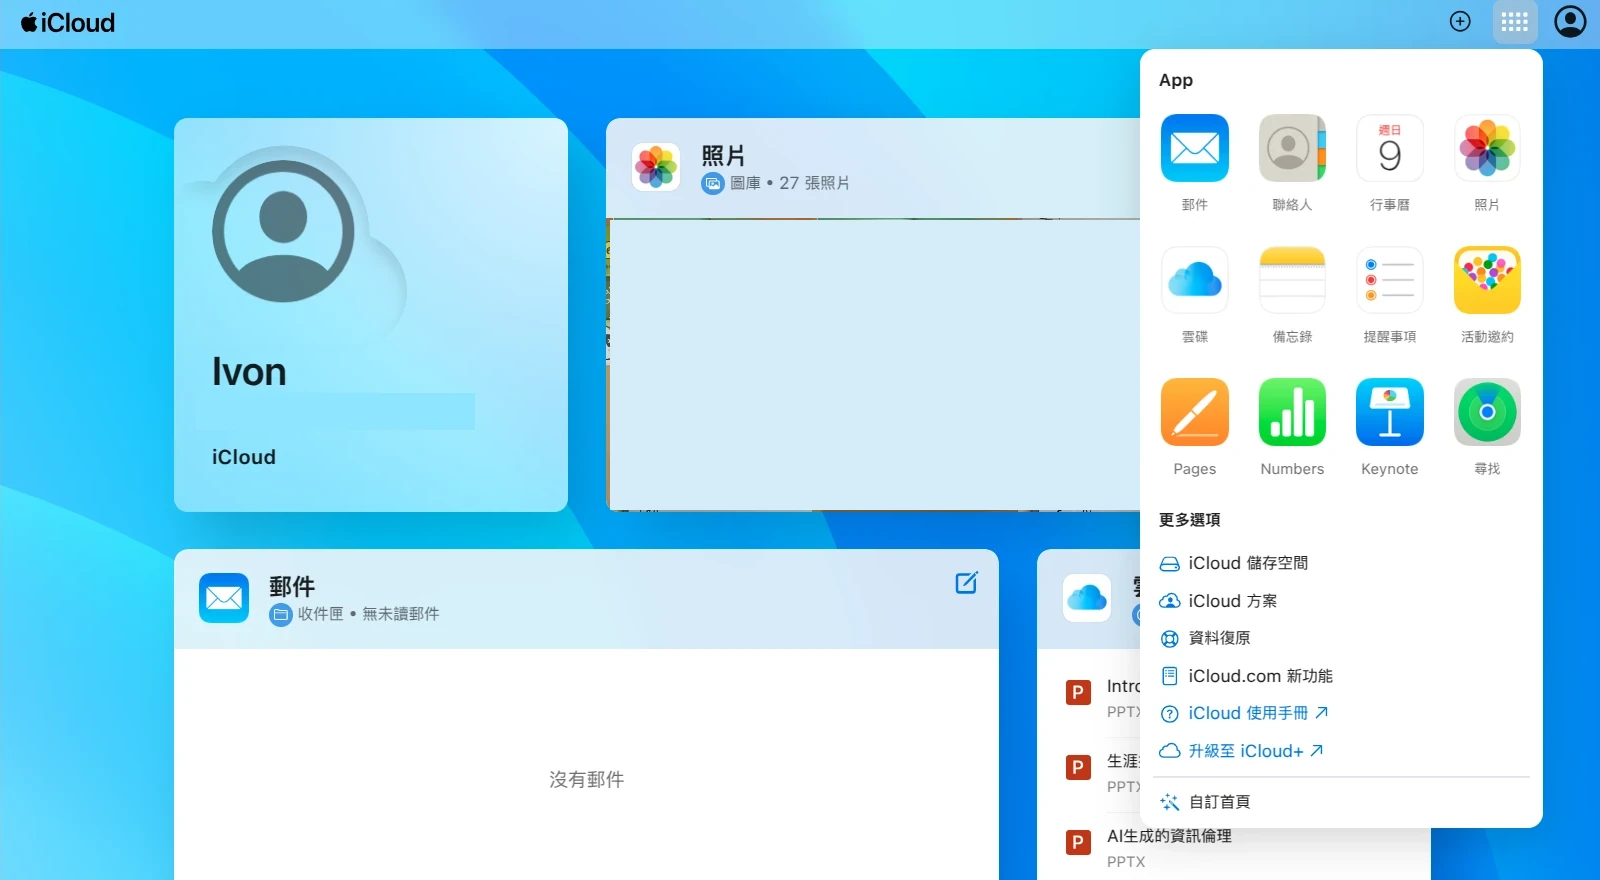Open the 尋找 Find My app icon
This screenshot has width=1600, height=880.
tap(1487, 412)
